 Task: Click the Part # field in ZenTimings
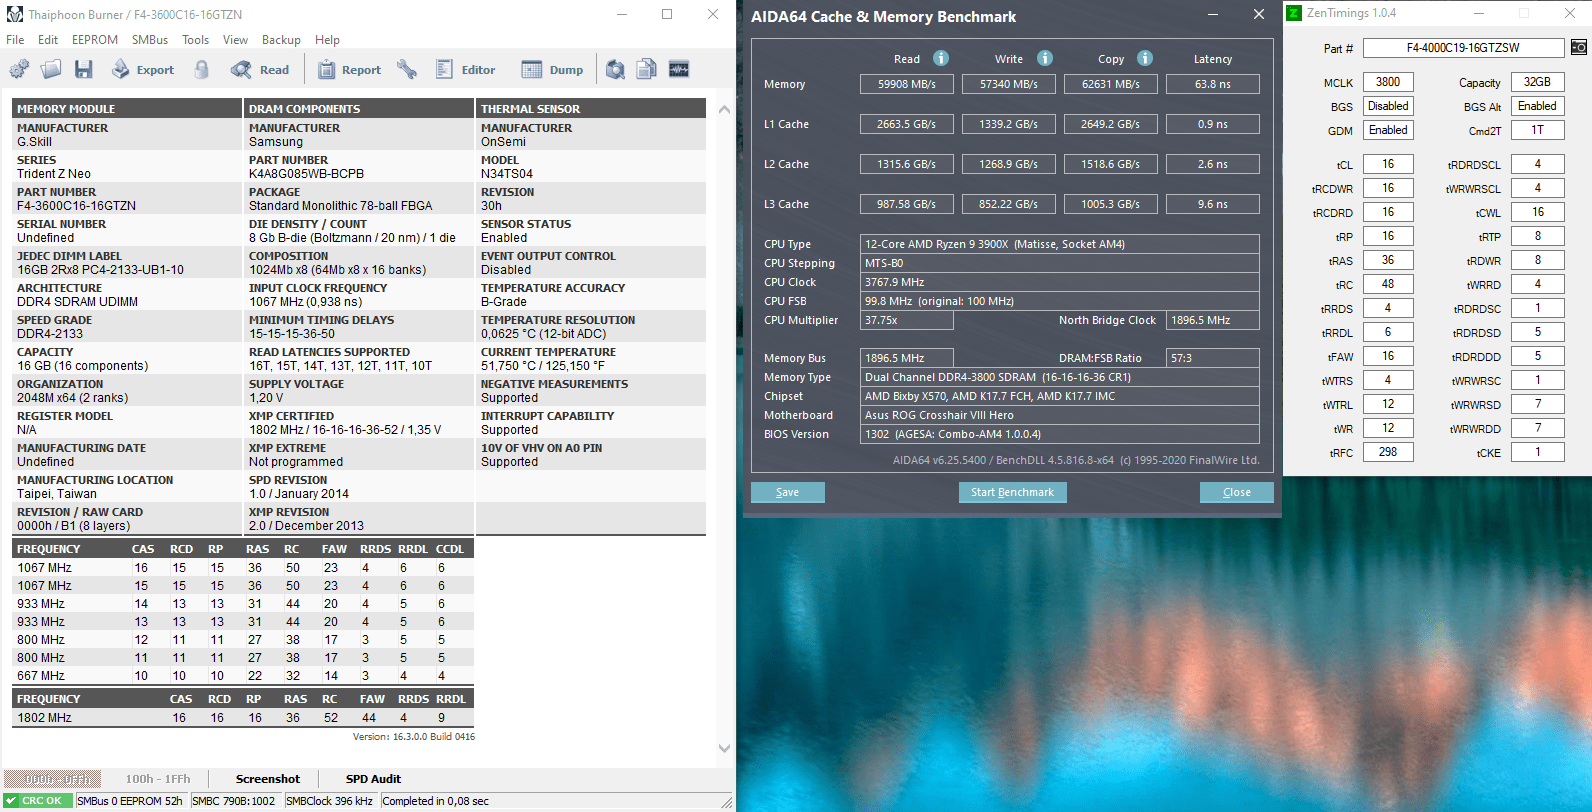tap(1463, 48)
